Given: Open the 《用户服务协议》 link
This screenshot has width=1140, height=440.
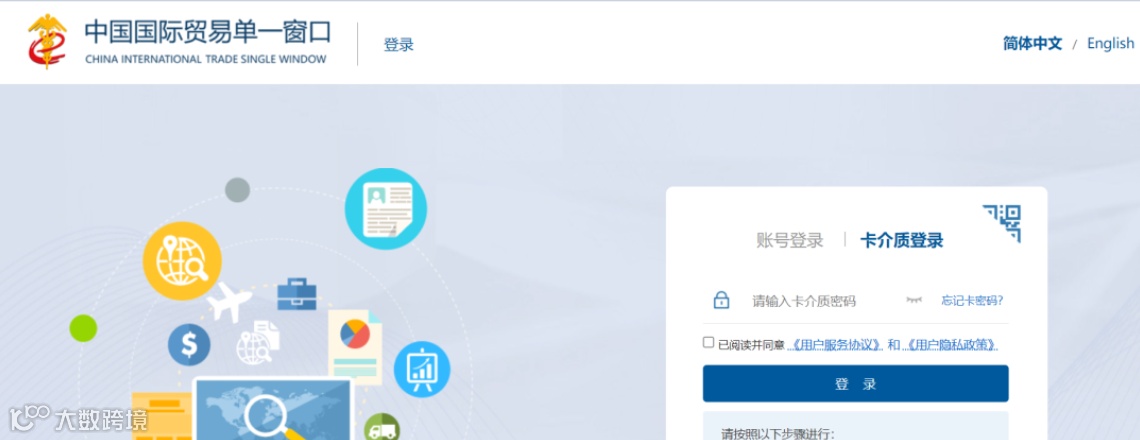Looking at the screenshot, I should coord(835,345).
